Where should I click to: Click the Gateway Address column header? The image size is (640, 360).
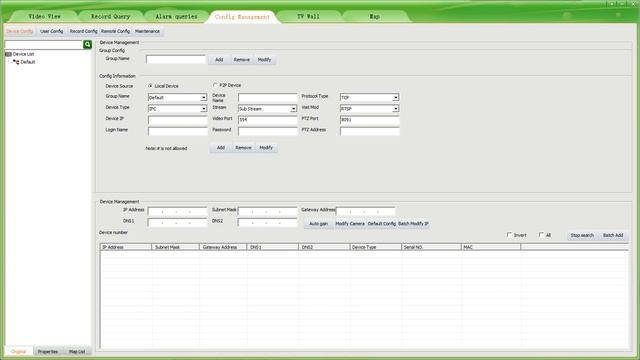tap(223, 247)
